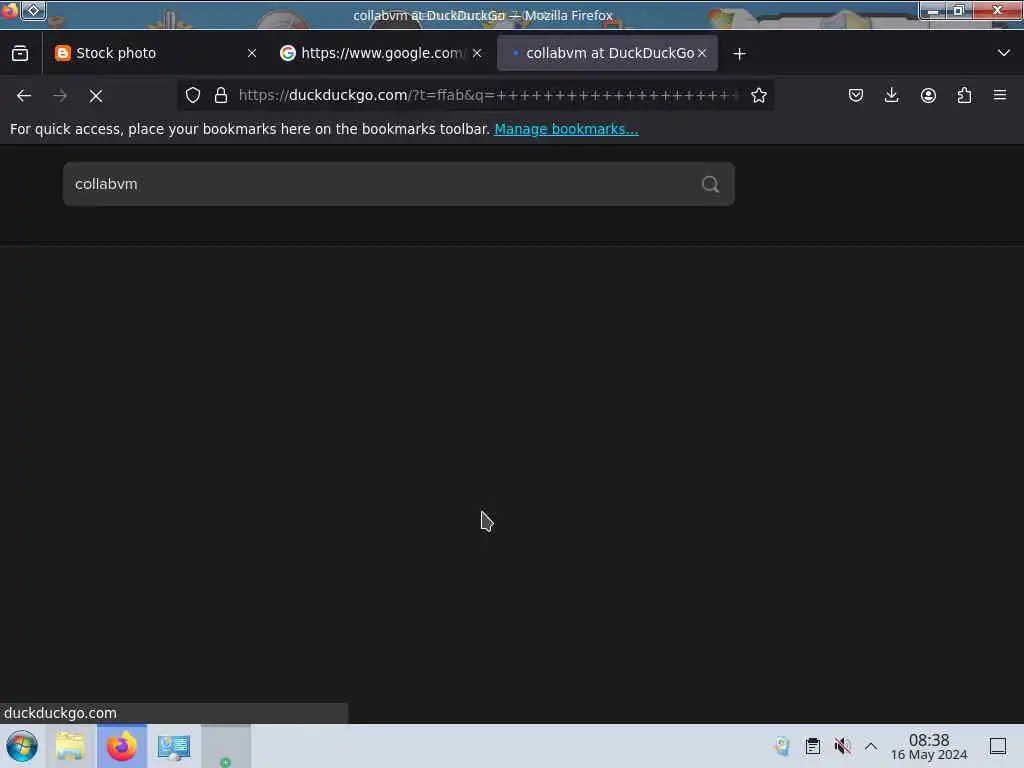Open a new tab

pyautogui.click(x=739, y=54)
